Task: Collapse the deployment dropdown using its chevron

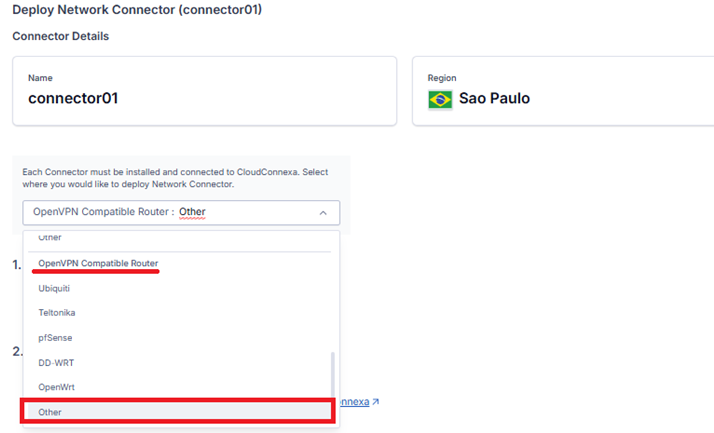Action: point(323,212)
